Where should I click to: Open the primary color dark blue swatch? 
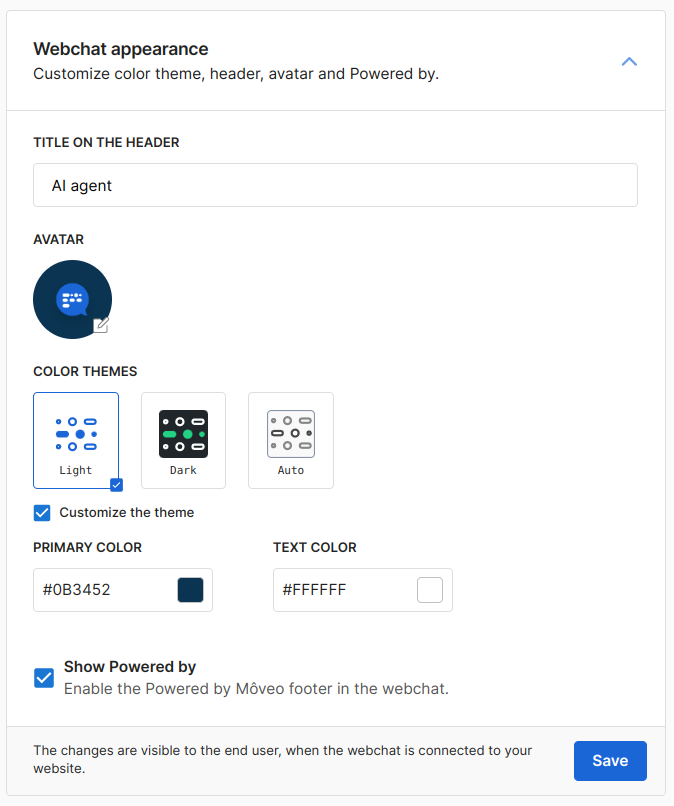pos(190,590)
